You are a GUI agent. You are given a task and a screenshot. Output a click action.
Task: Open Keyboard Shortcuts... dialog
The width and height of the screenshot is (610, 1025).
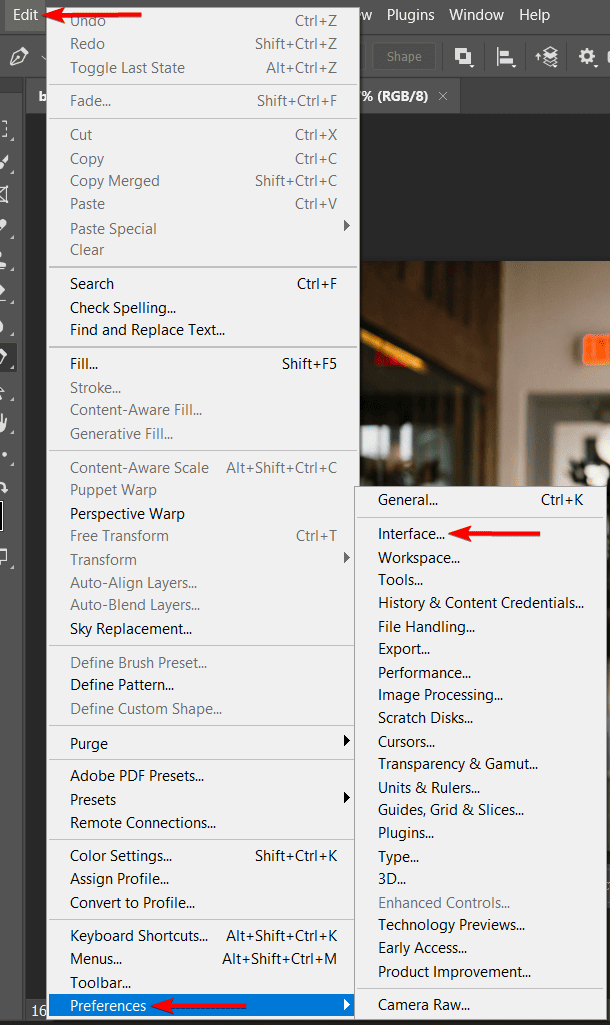139,936
